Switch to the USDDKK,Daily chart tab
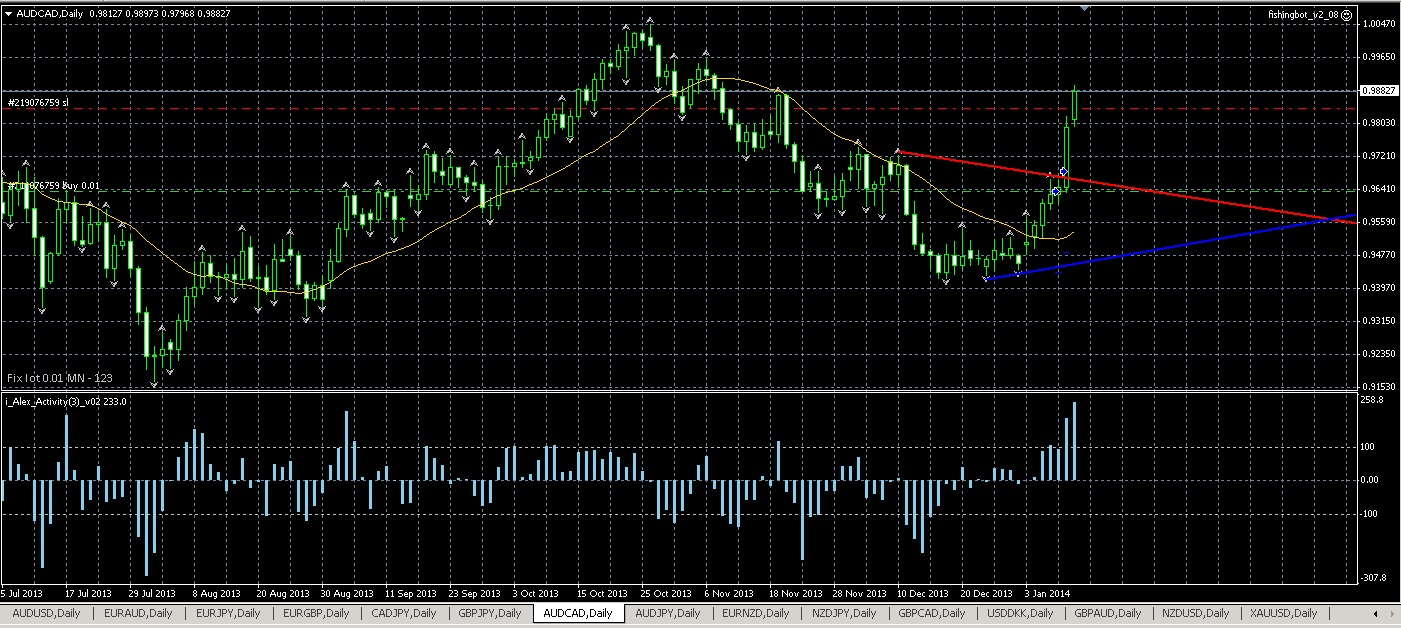This screenshot has width=1401, height=628. pyautogui.click(x=1019, y=613)
